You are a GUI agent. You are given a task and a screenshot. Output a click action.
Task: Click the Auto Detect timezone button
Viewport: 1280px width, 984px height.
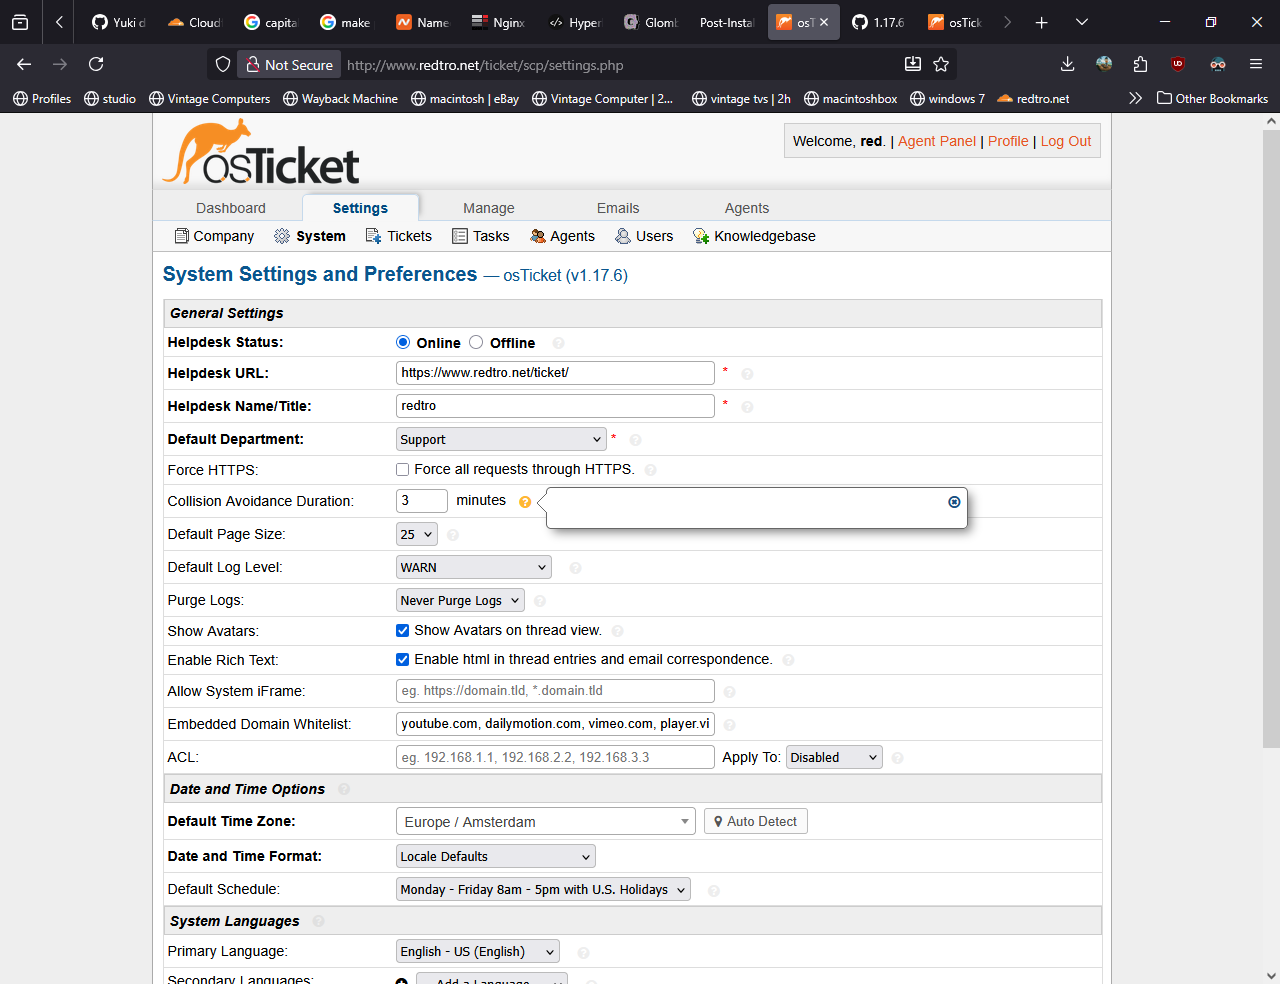tap(755, 822)
